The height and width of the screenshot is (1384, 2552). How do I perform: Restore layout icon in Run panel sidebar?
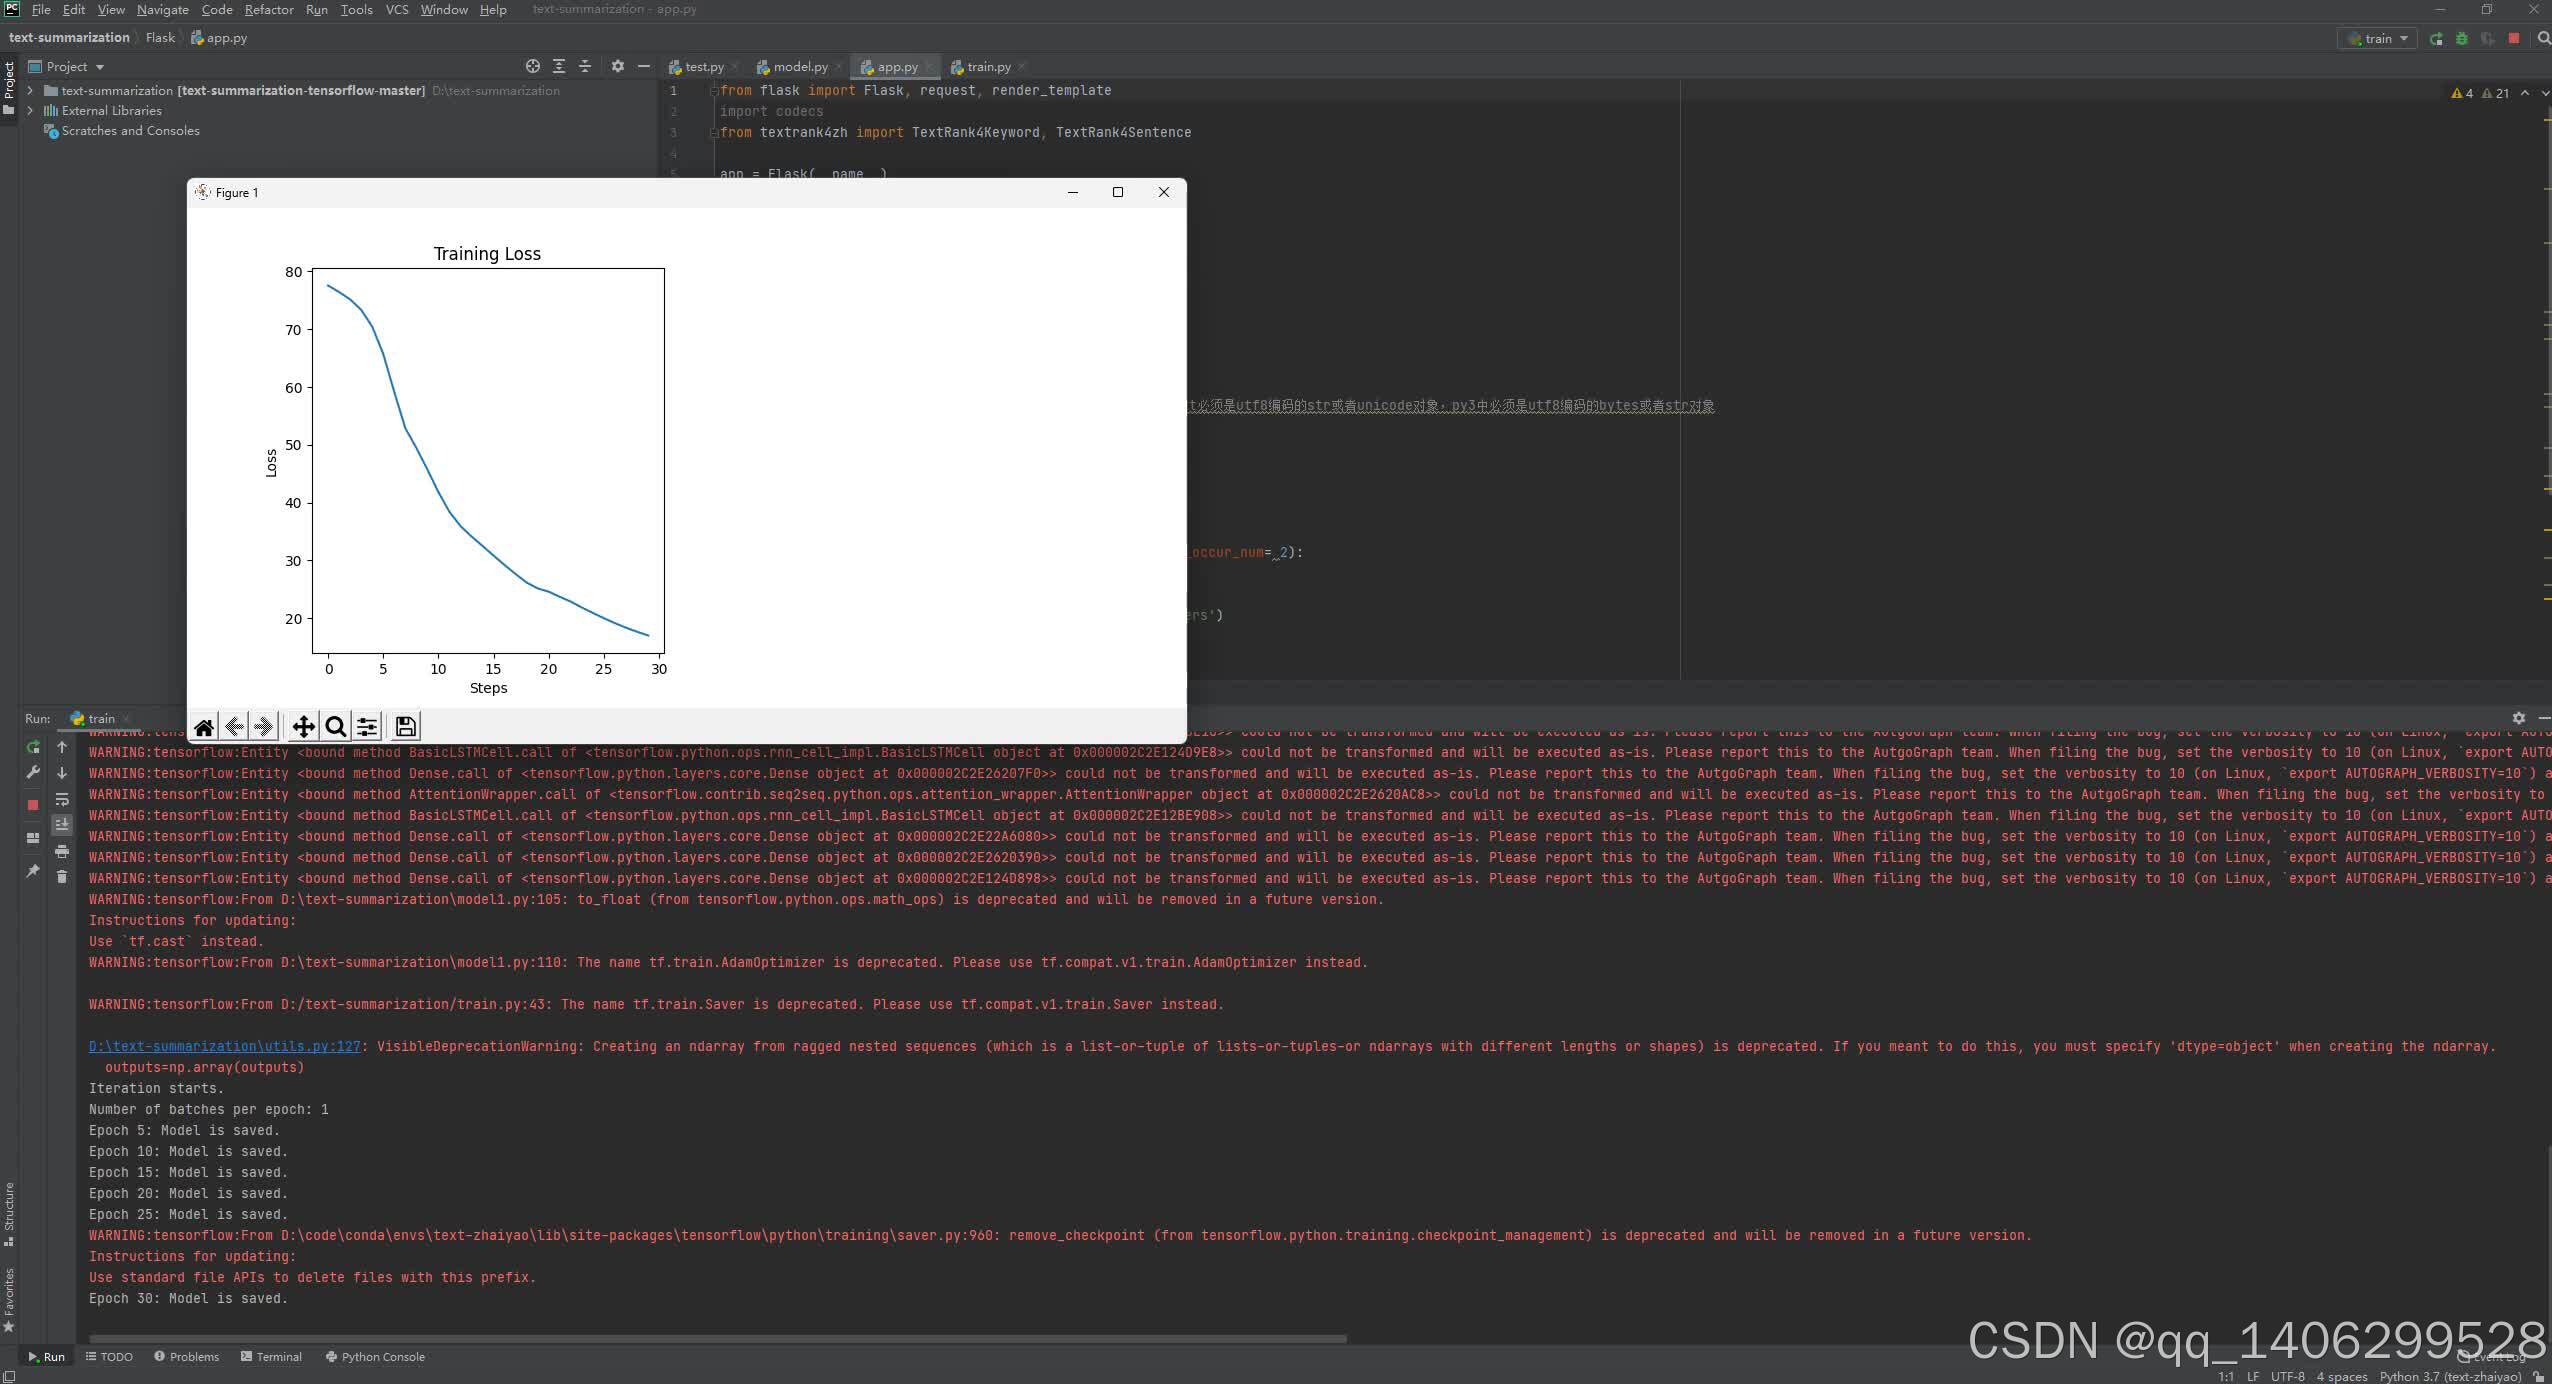point(33,838)
